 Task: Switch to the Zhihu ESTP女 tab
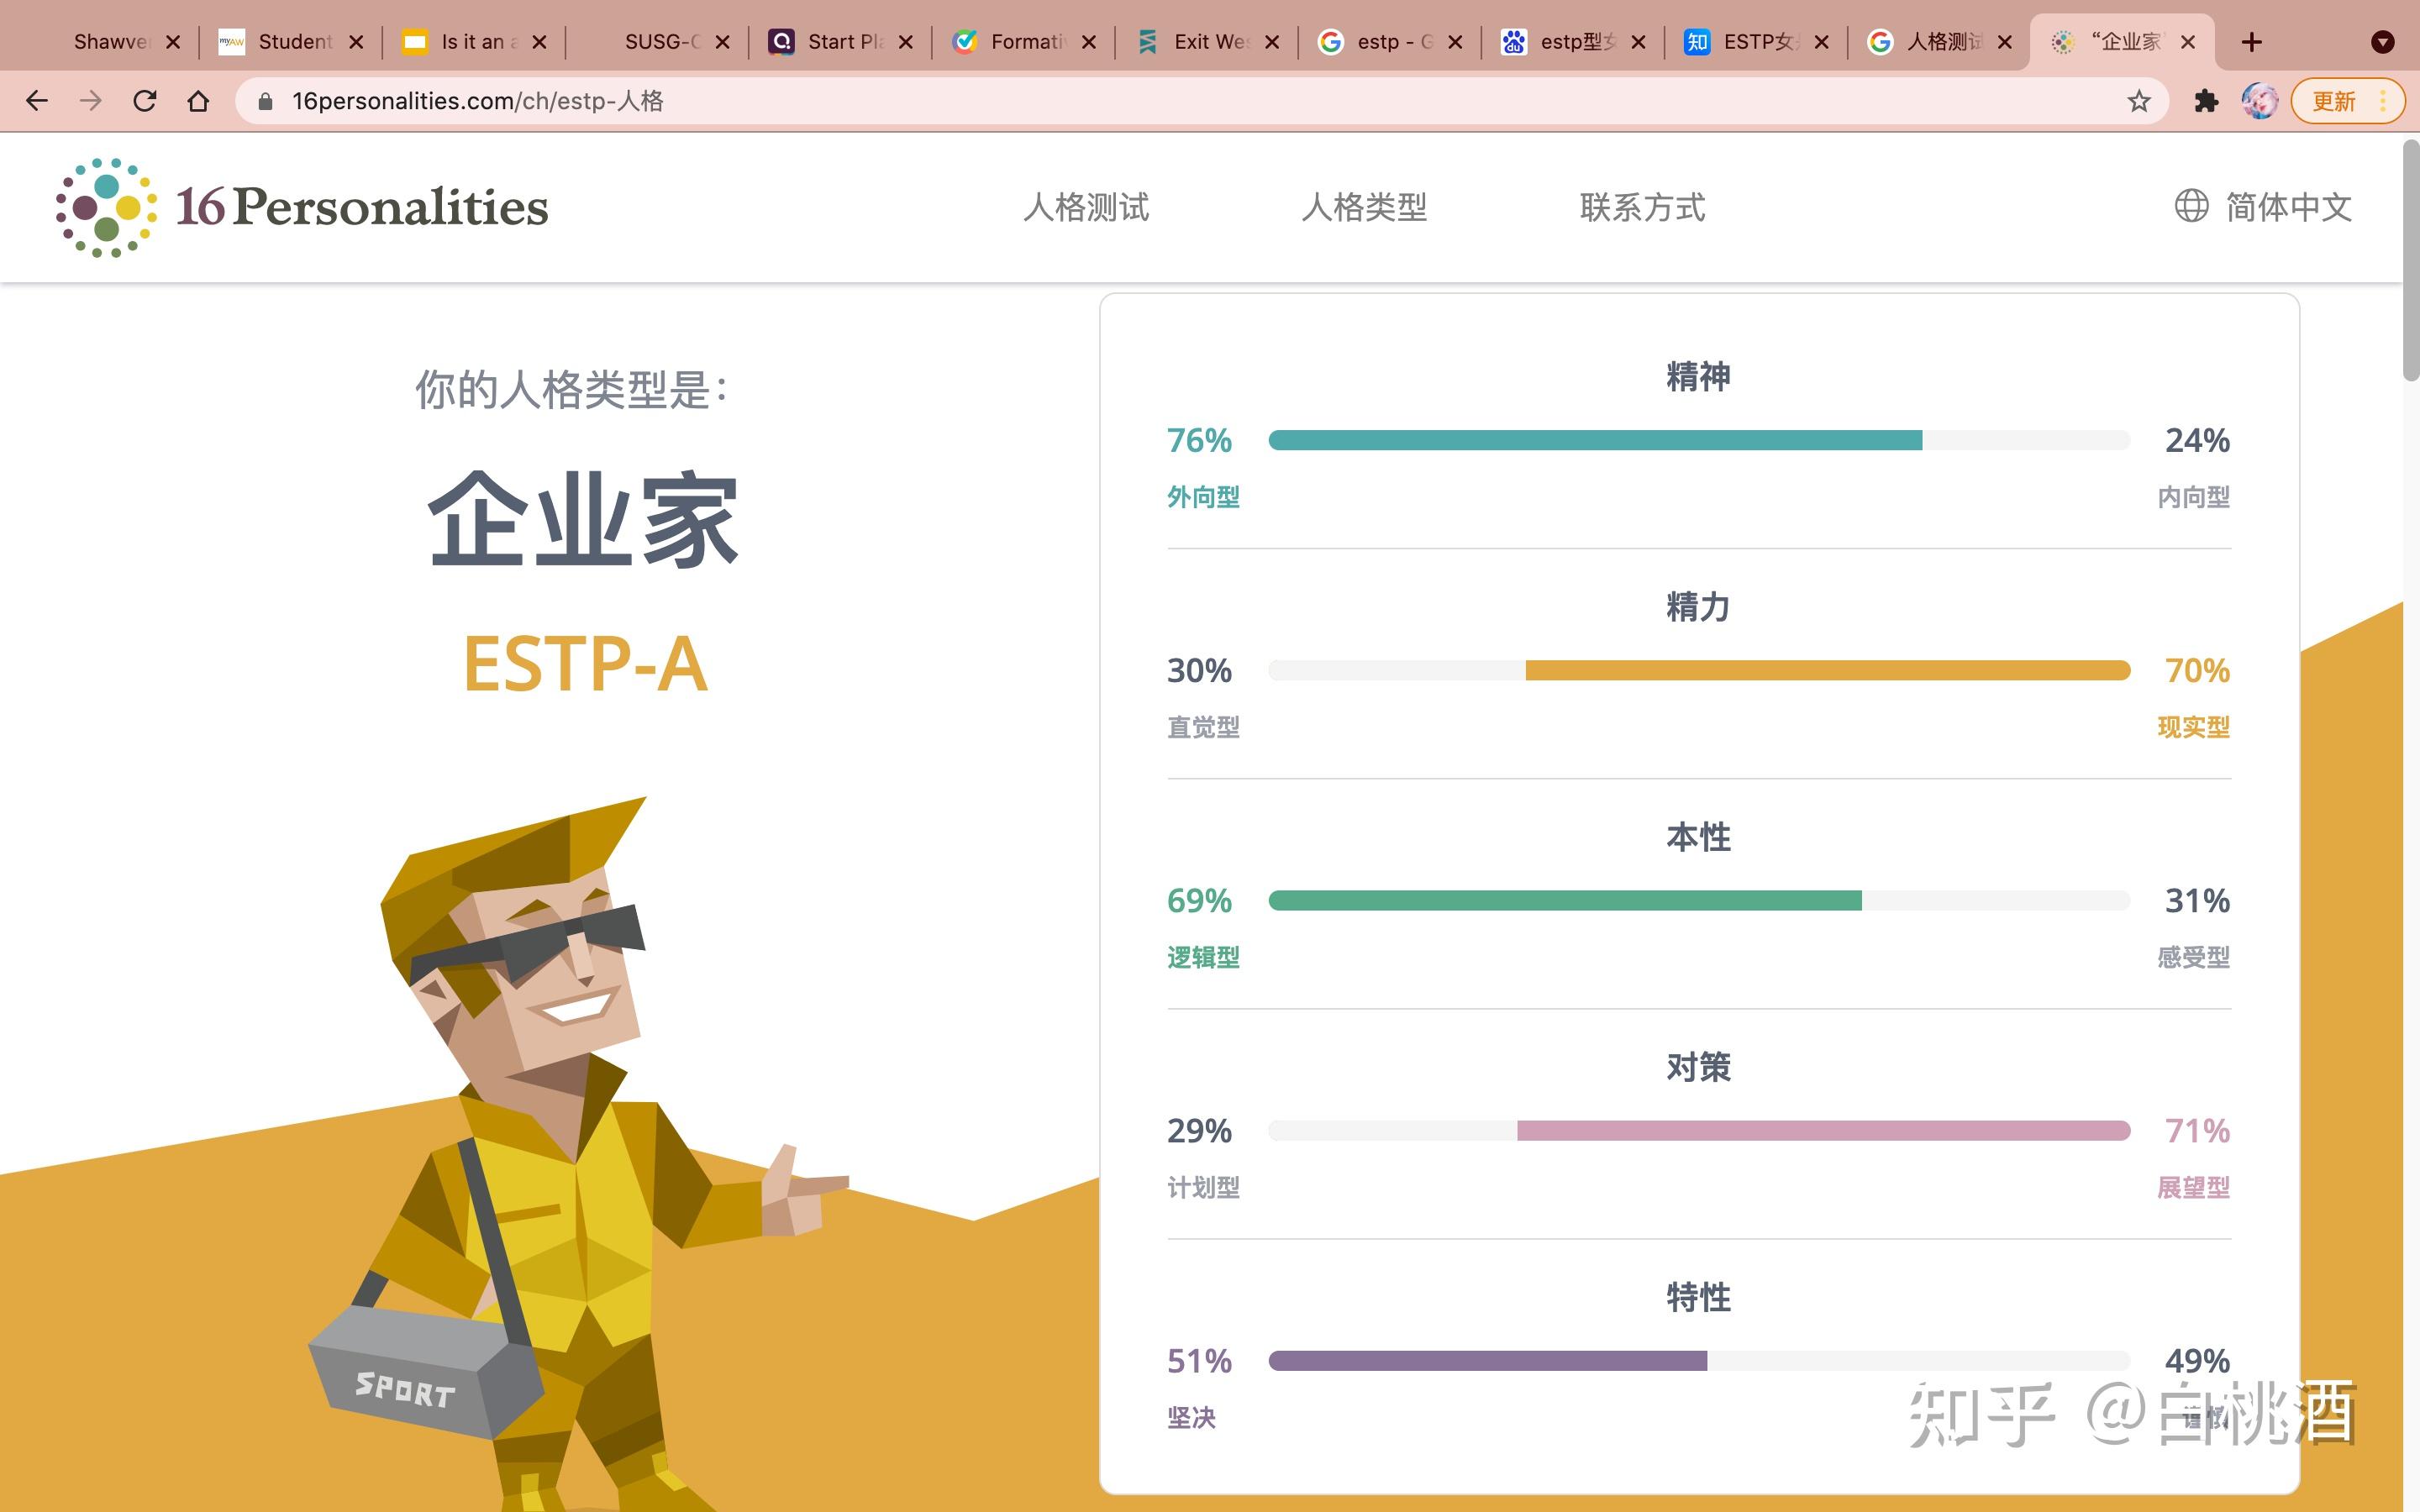(x=1755, y=42)
